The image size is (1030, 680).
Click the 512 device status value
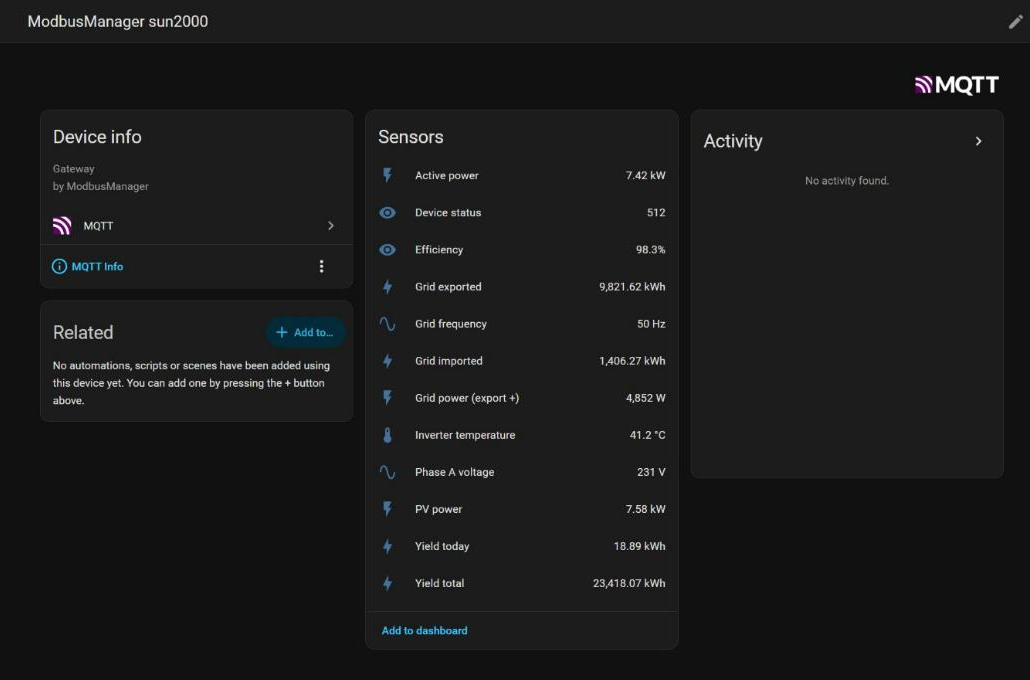(656, 213)
